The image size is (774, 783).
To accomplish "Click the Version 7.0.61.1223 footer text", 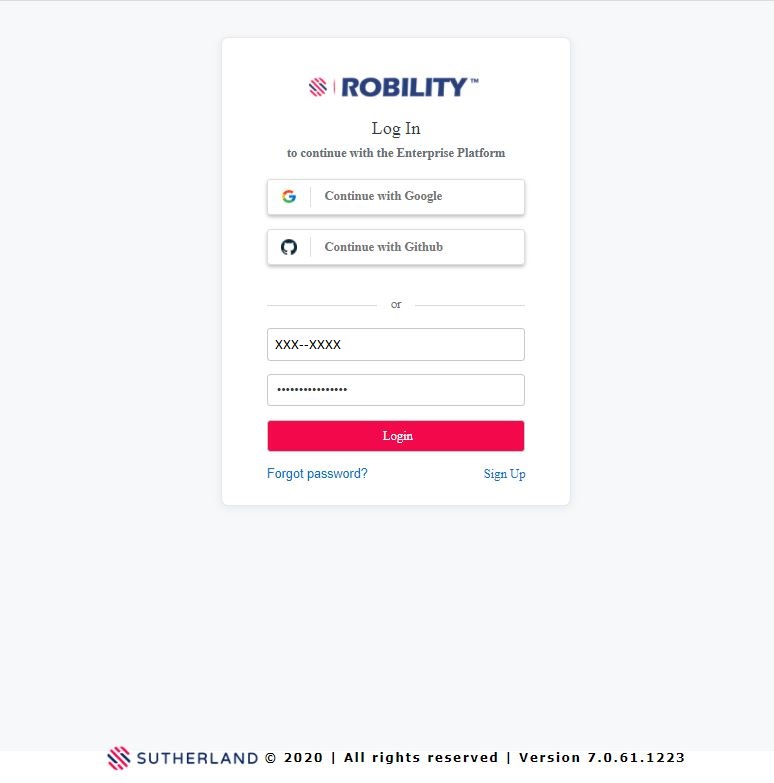I will (x=602, y=758).
